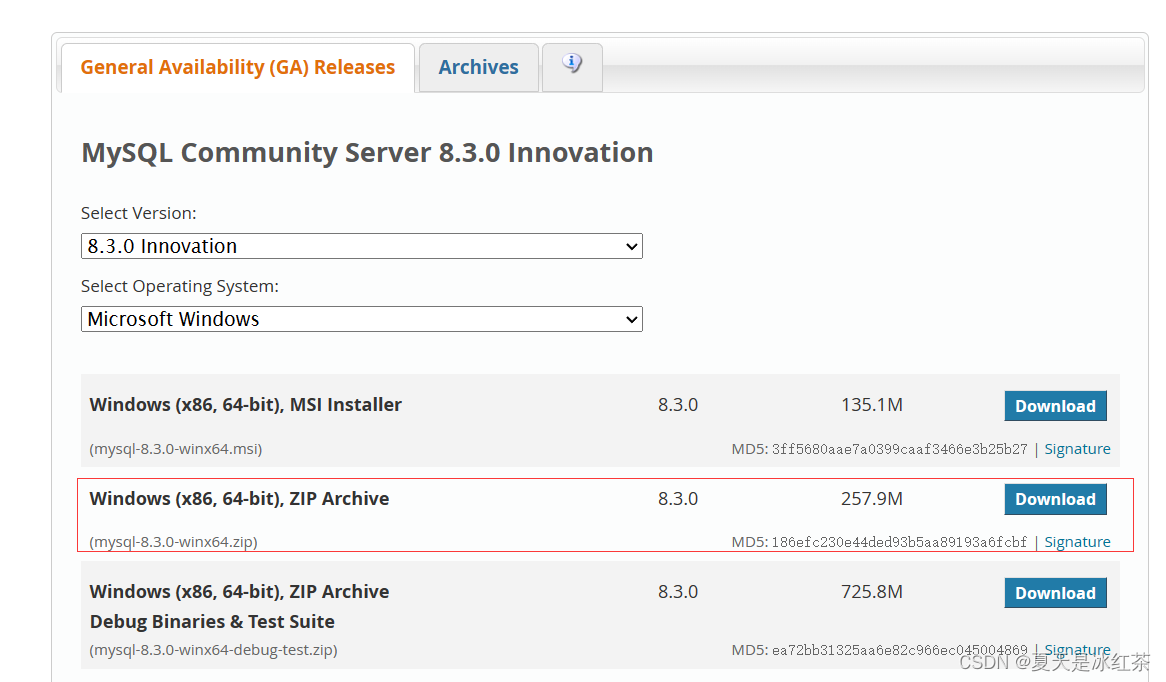Select the MySQL Community Server 8.3.0 Innovation heading

[367, 152]
